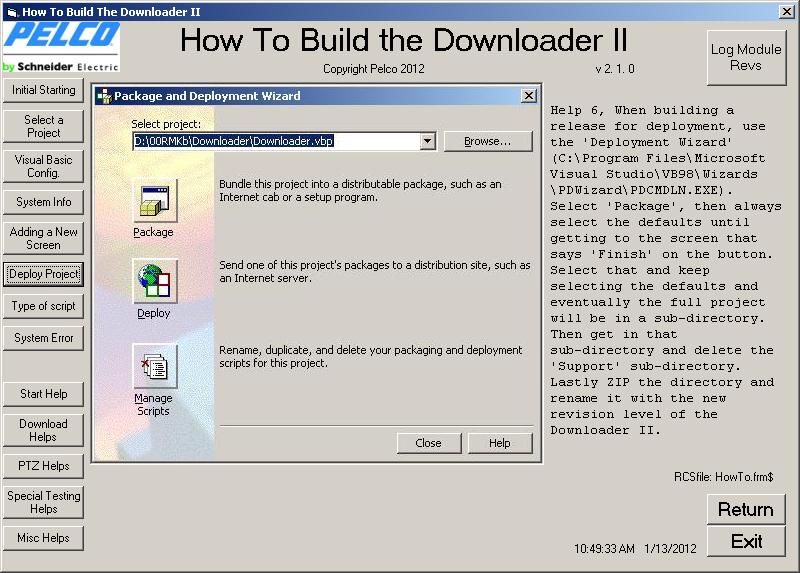Click the Browse... button
Screen dimensions: 800x573
(488, 141)
